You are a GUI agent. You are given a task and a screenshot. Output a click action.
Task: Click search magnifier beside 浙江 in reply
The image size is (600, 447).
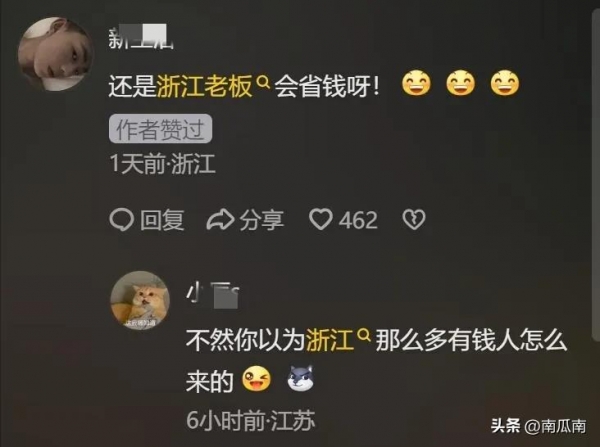(x=364, y=336)
